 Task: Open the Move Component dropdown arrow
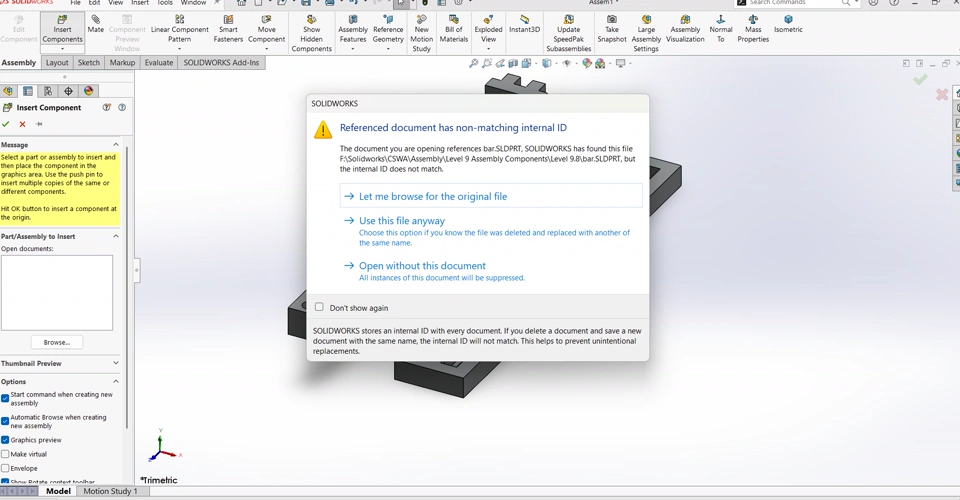(266, 48)
